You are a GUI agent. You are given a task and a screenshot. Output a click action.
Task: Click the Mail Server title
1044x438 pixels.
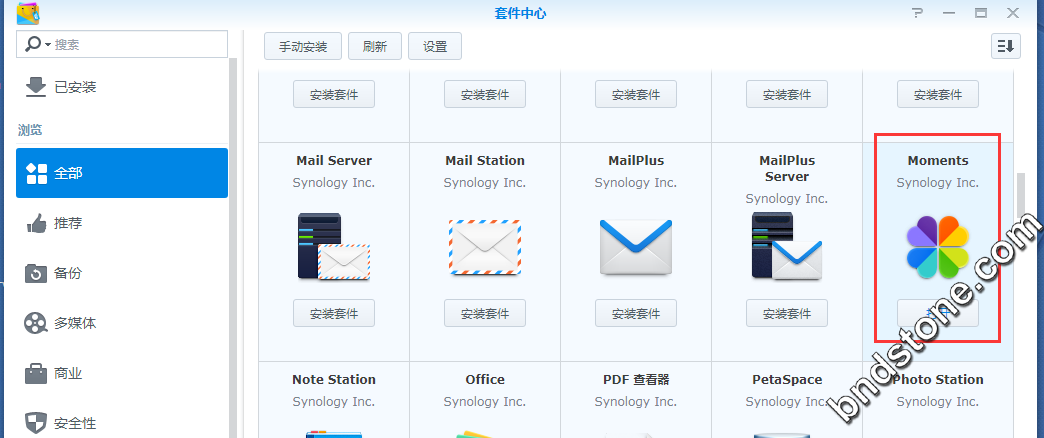334,160
